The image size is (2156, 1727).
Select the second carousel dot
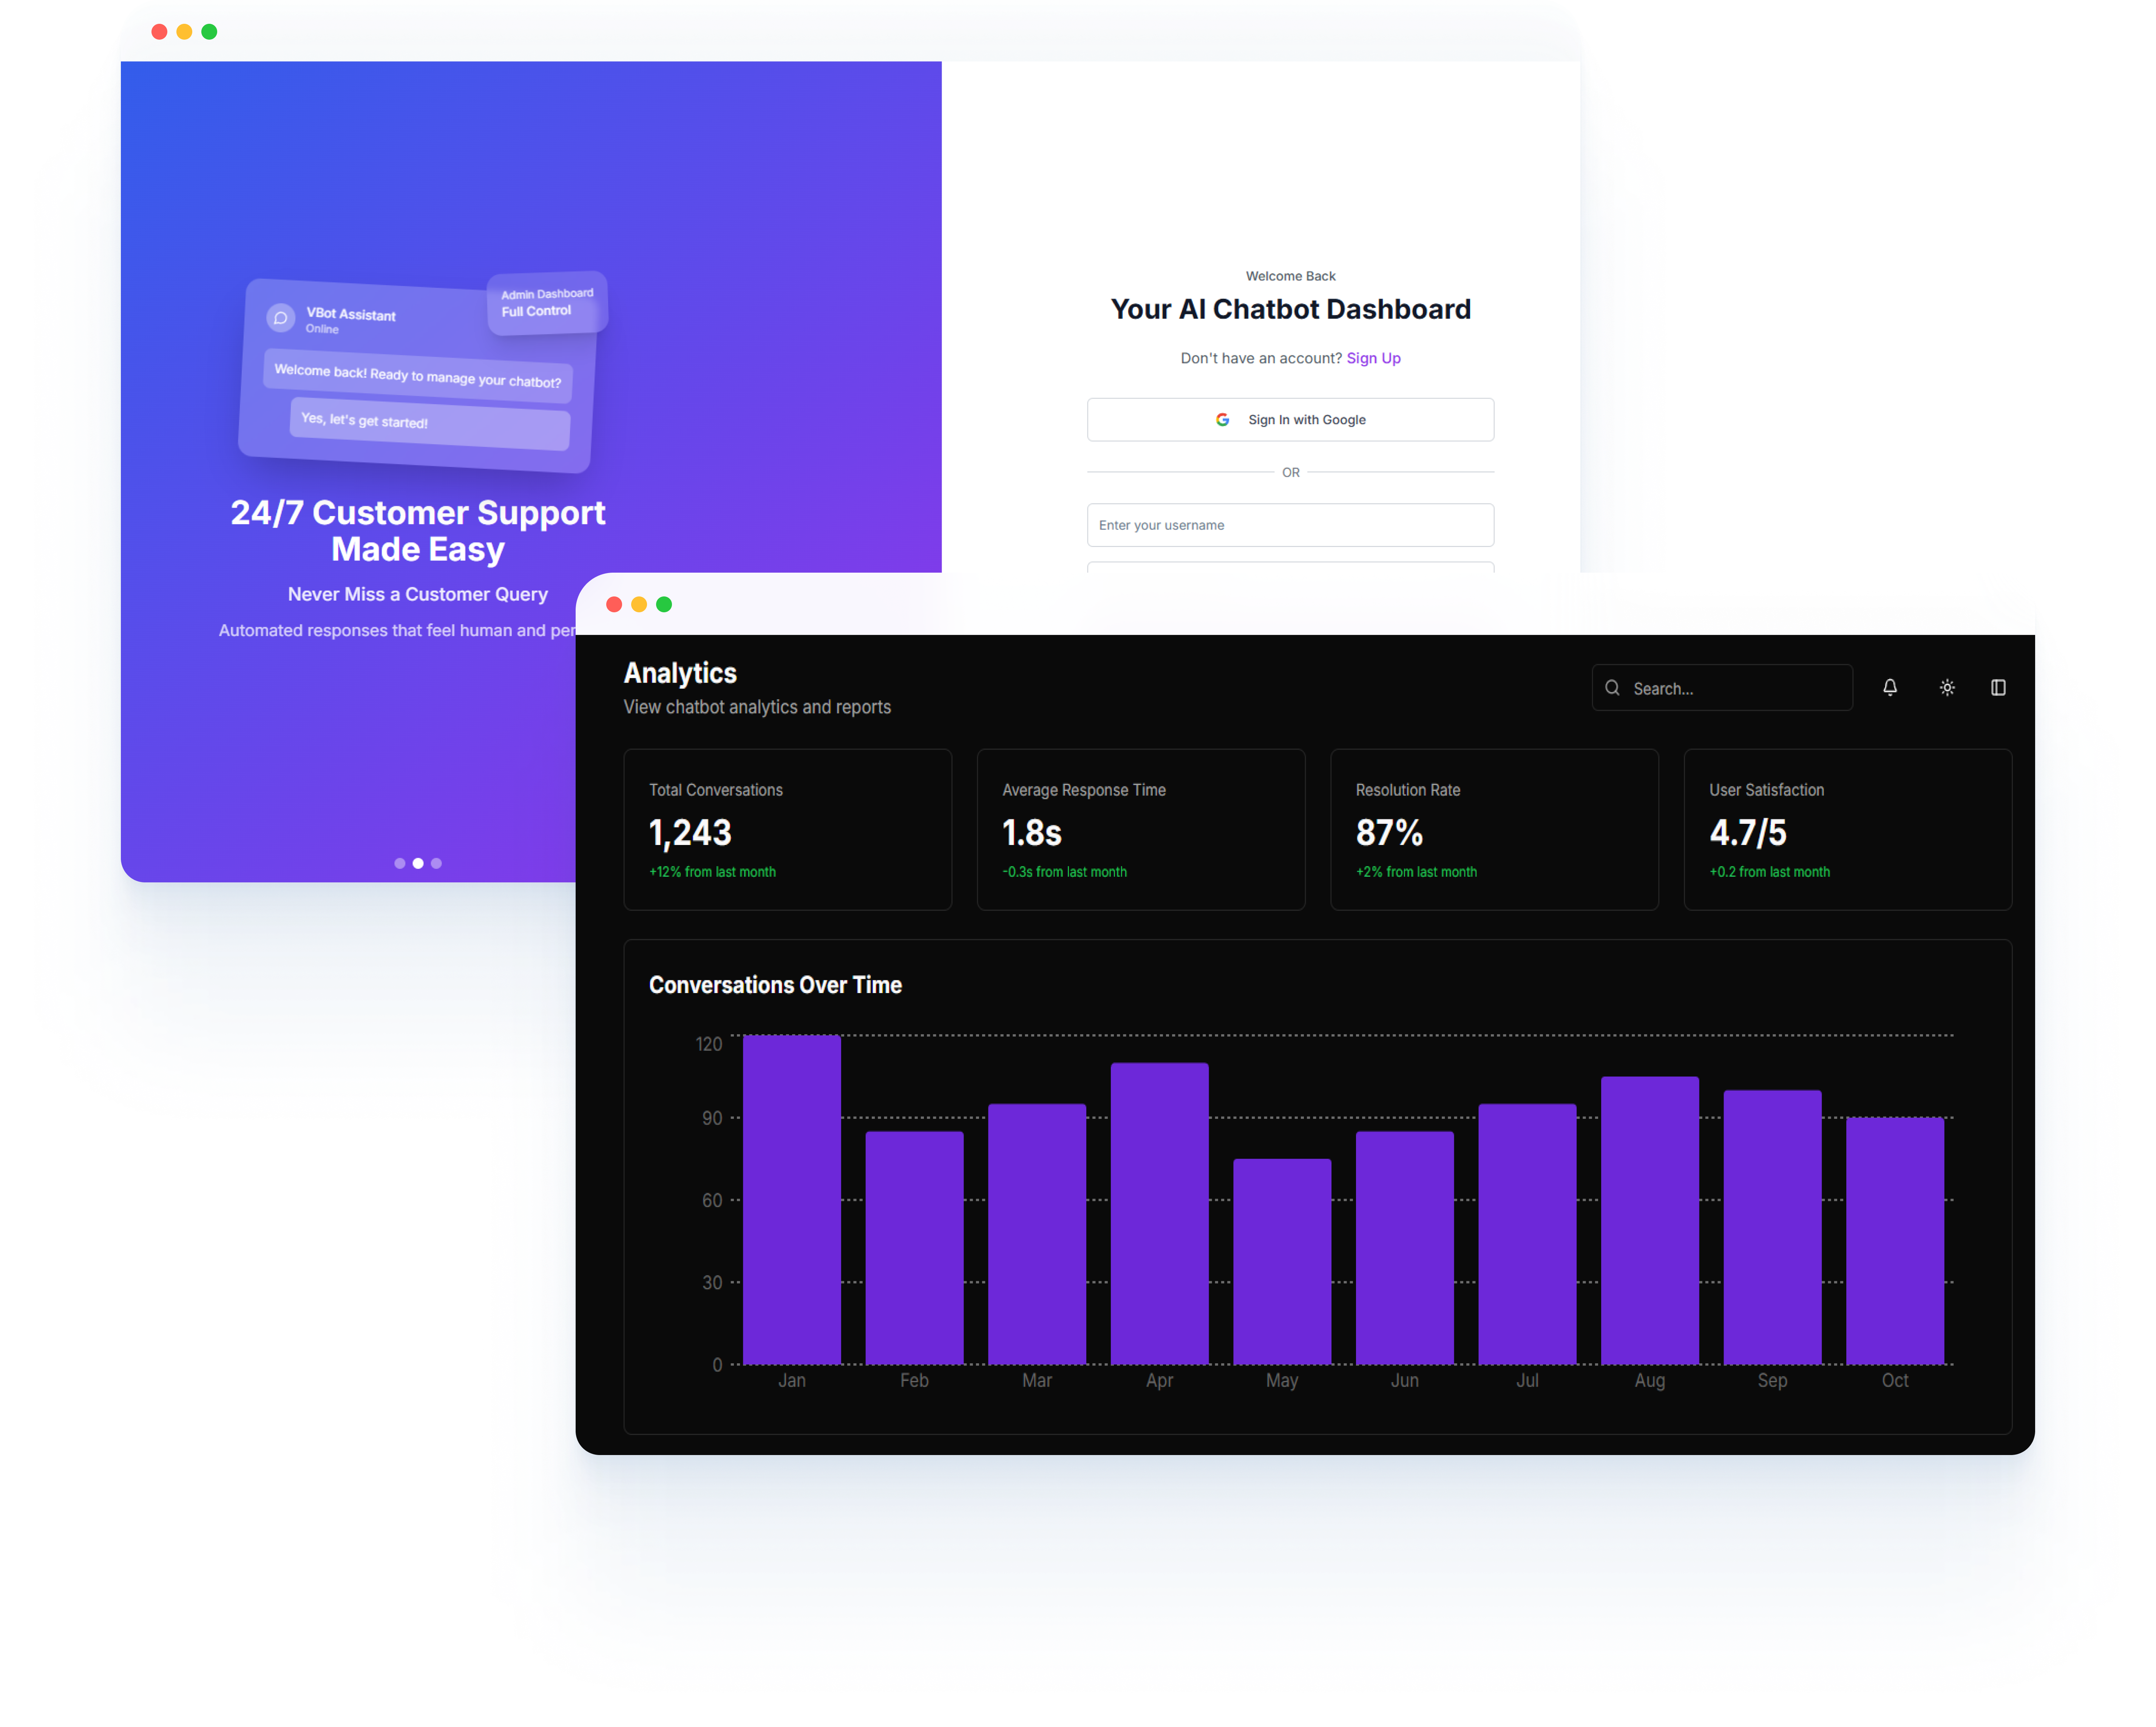click(418, 863)
